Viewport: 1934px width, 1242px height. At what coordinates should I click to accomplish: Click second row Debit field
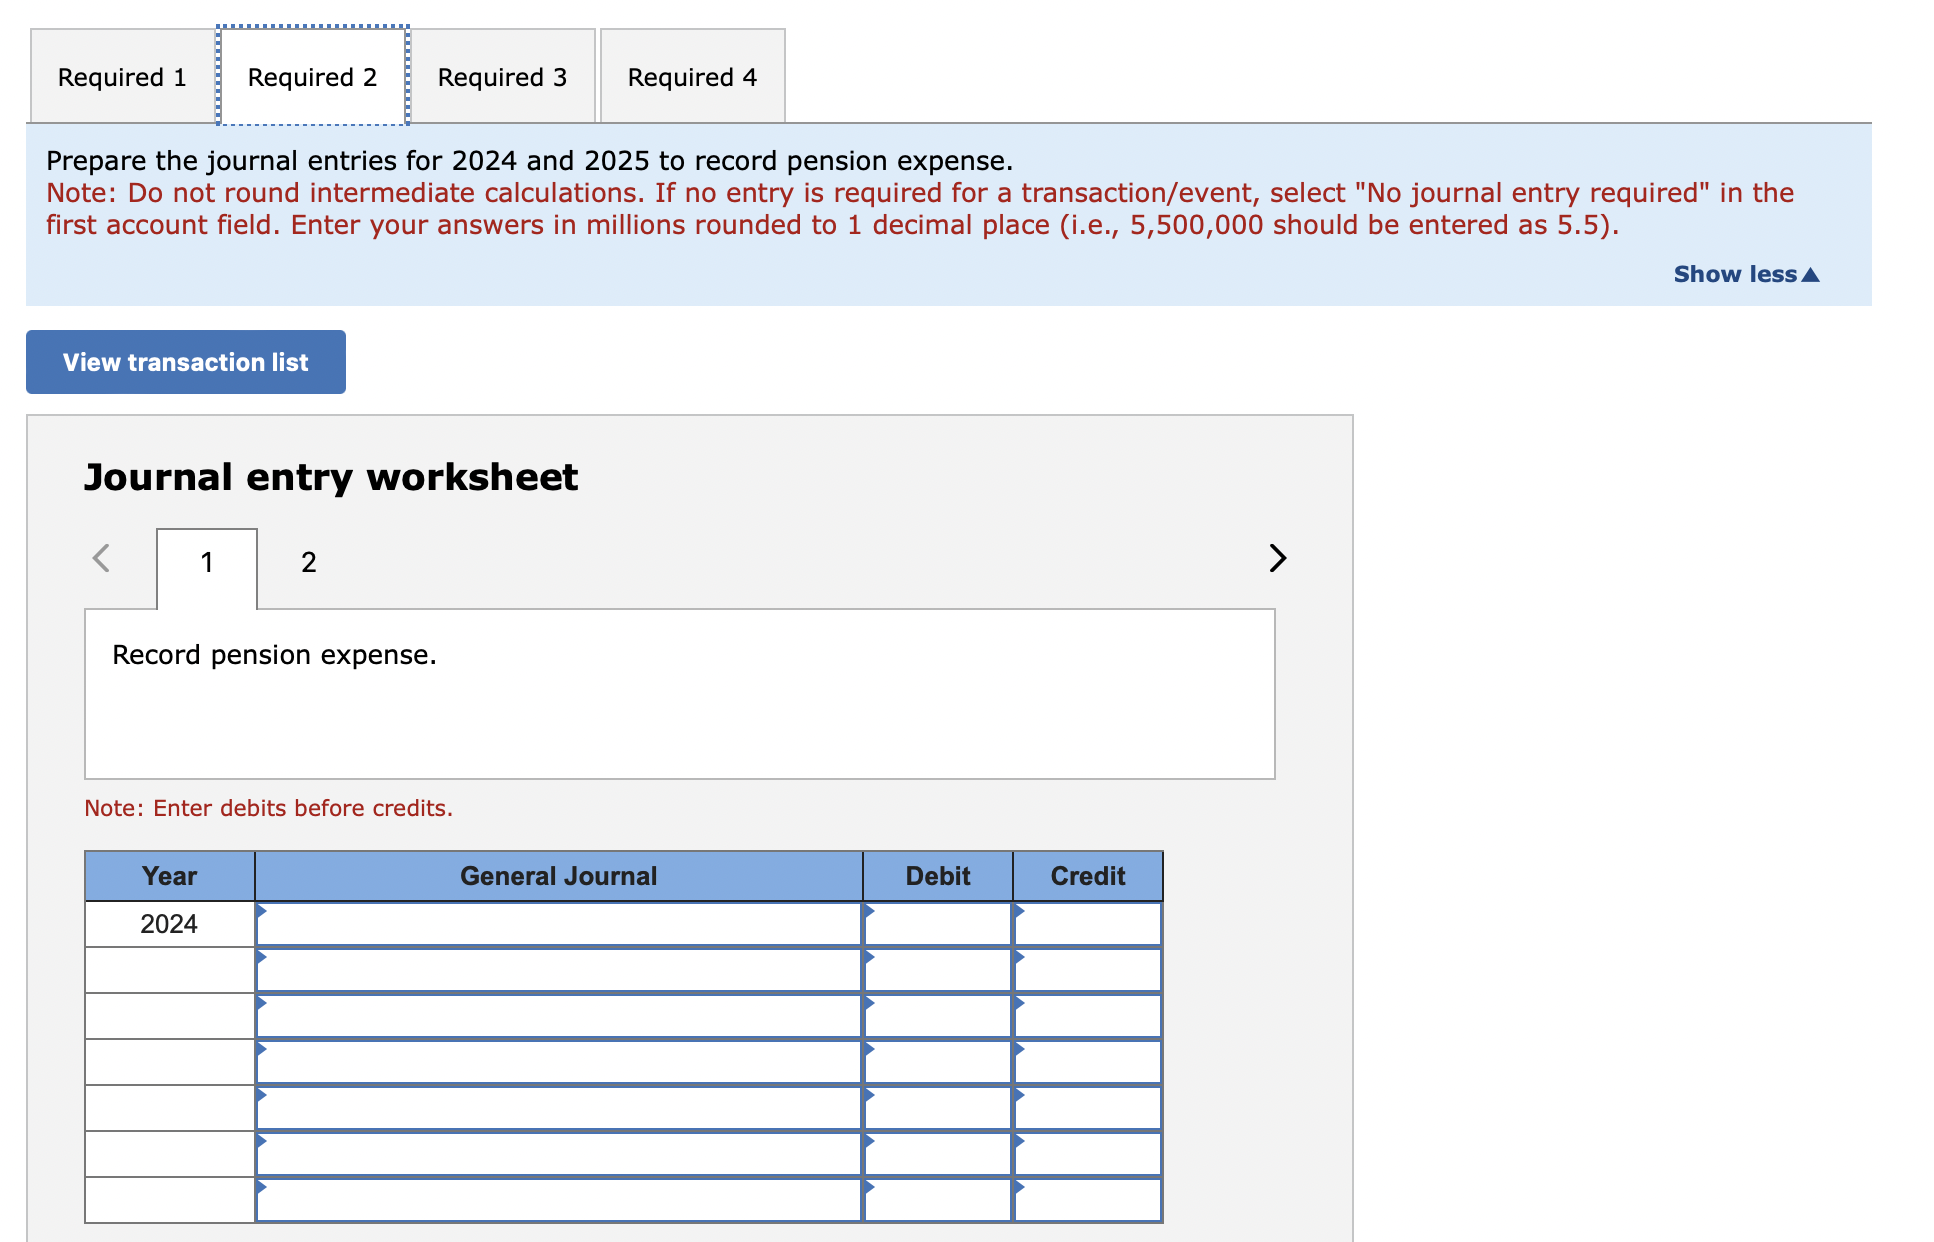coord(938,970)
